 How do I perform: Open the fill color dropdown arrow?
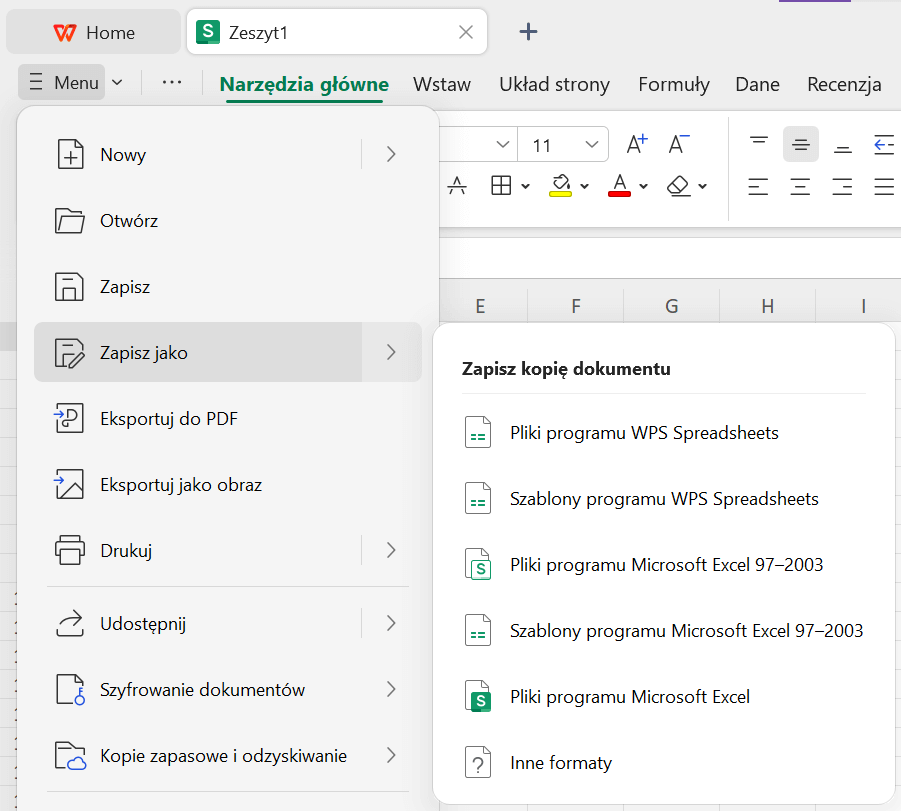coord(584,187)
